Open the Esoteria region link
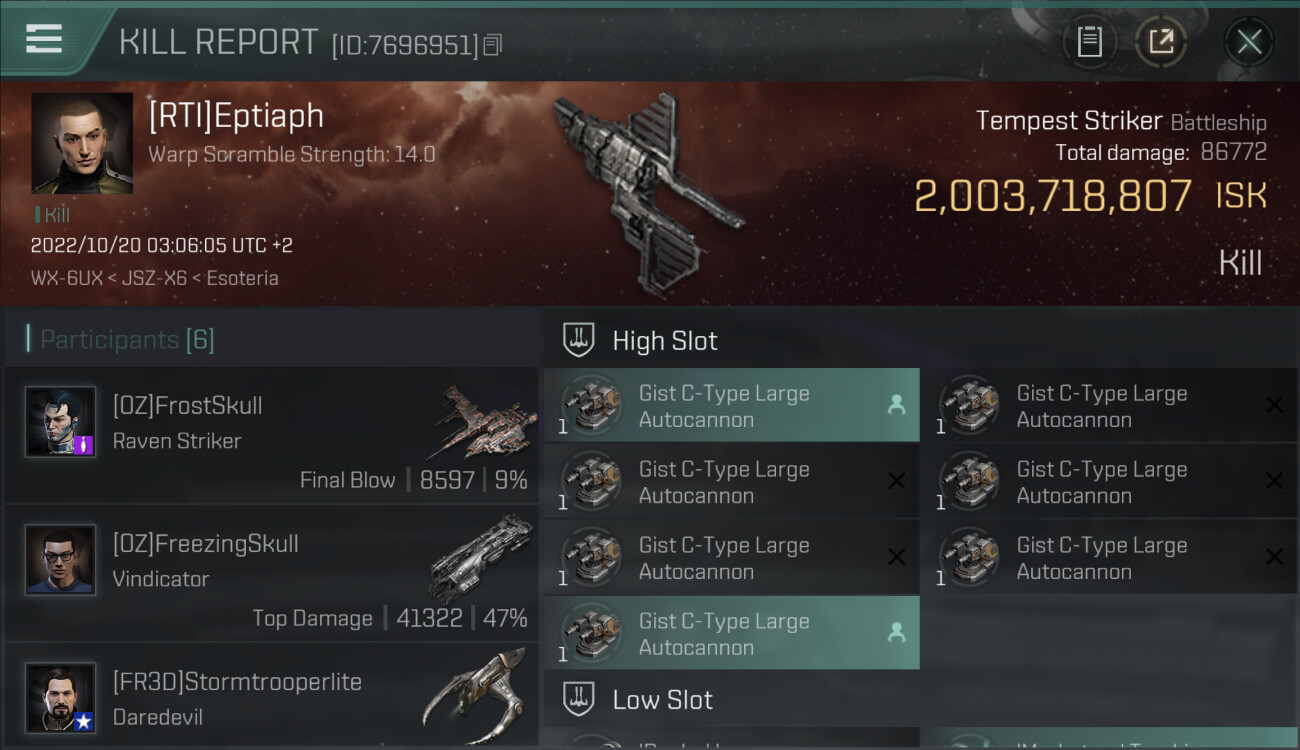Image resolution: width=1300 pixels, height=750 pixels. (x=242, y=278)
